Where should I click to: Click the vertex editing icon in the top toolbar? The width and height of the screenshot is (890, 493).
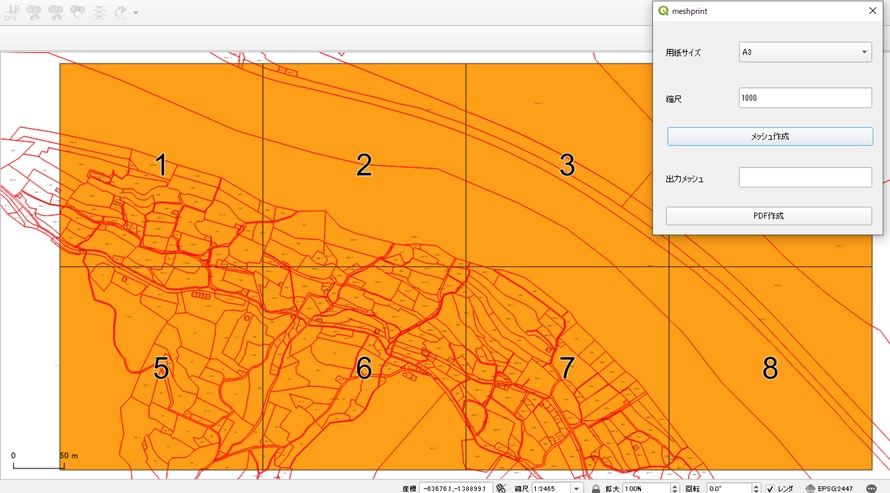tap(13, 12)
